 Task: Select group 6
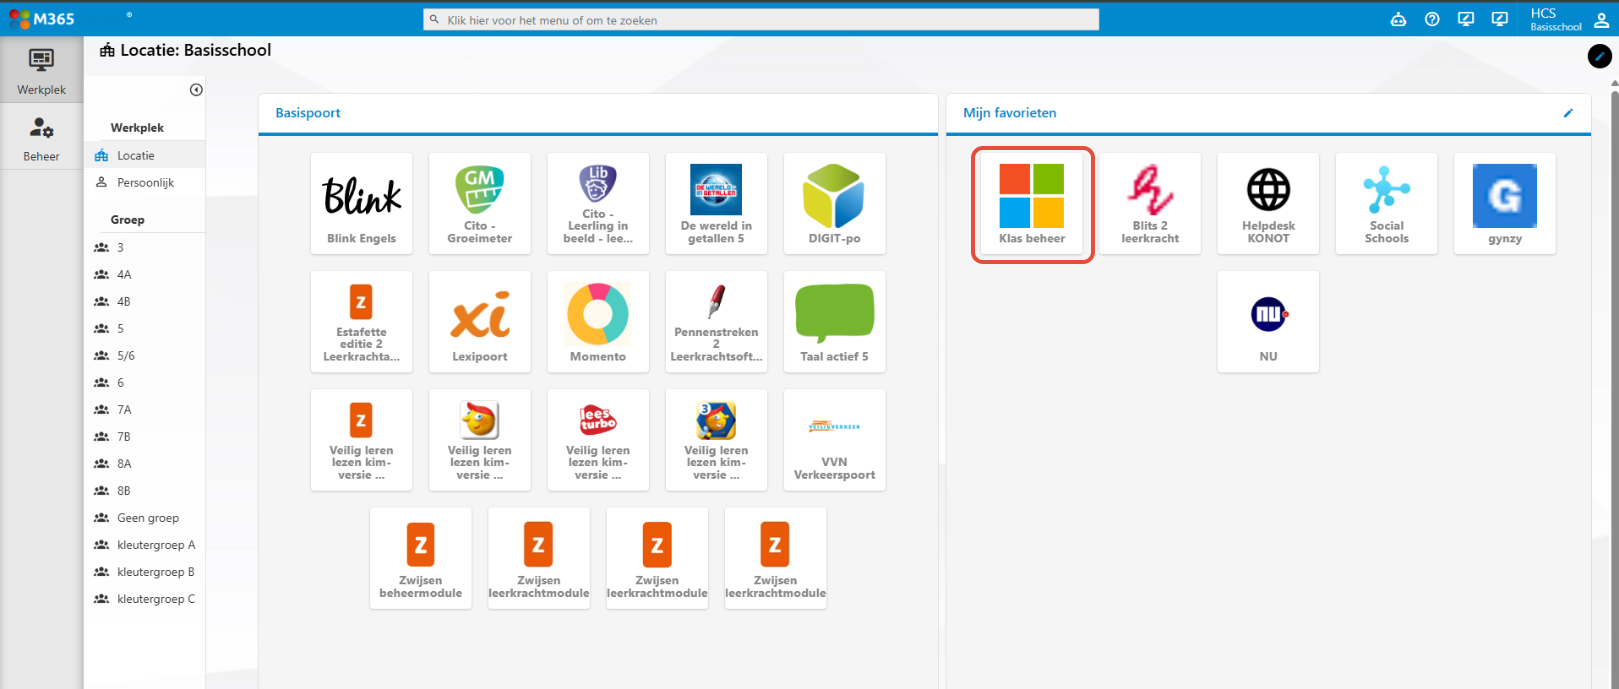click(x=144, y=382)
